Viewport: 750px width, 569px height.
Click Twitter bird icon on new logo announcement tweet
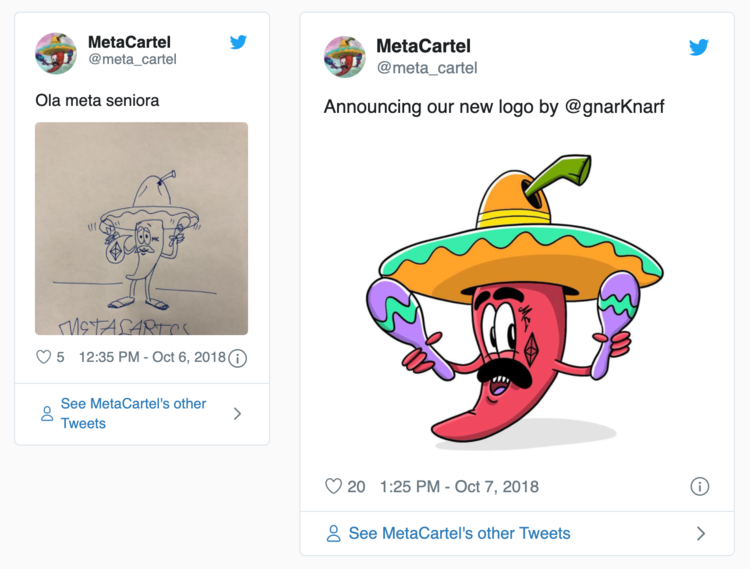[x=699, y=47]
